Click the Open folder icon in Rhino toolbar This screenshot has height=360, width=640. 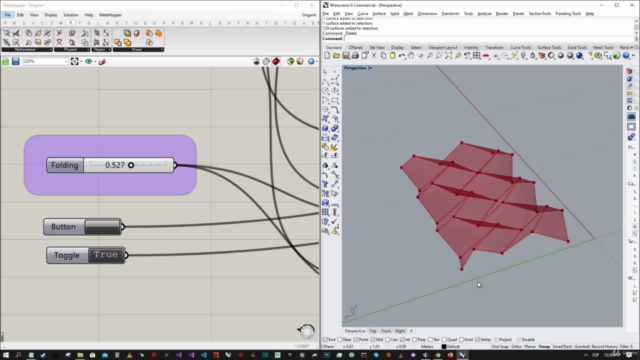coord(336,56)
